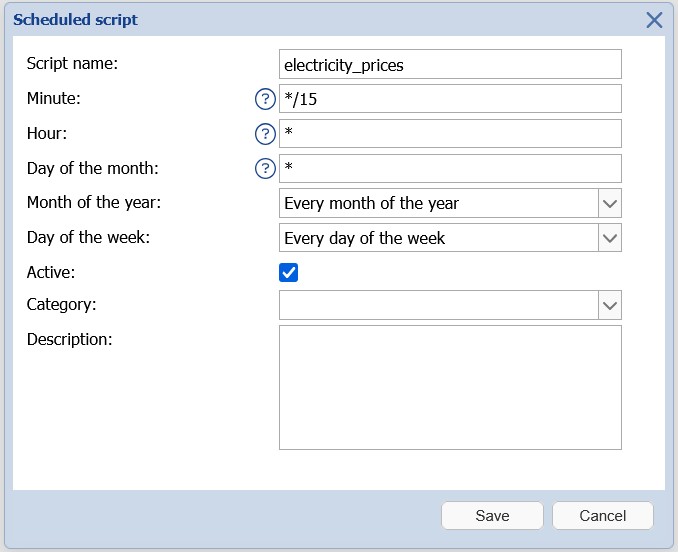Click the Minute field containing */15
Viewport: 678px width, 552px height.
[x=450, y=99]
